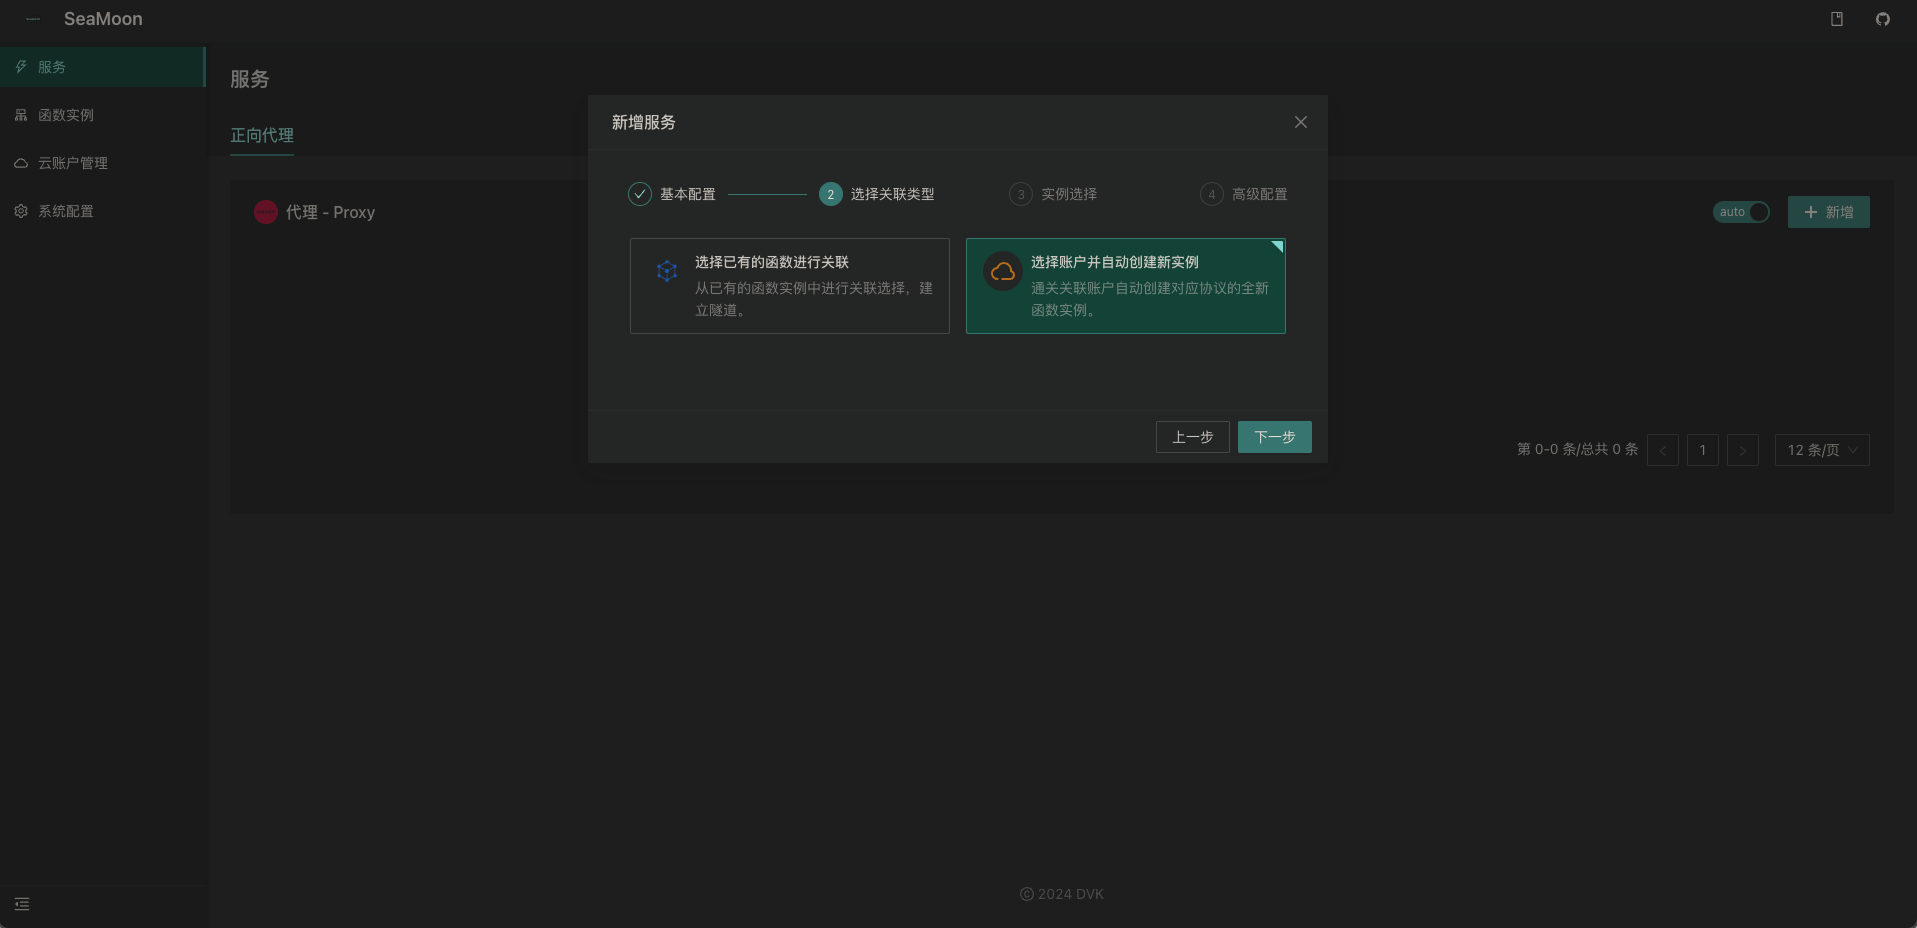Click step 3 circle 实例选择
Viewport: 1917px width, 928px height.
click(1021, 194)
